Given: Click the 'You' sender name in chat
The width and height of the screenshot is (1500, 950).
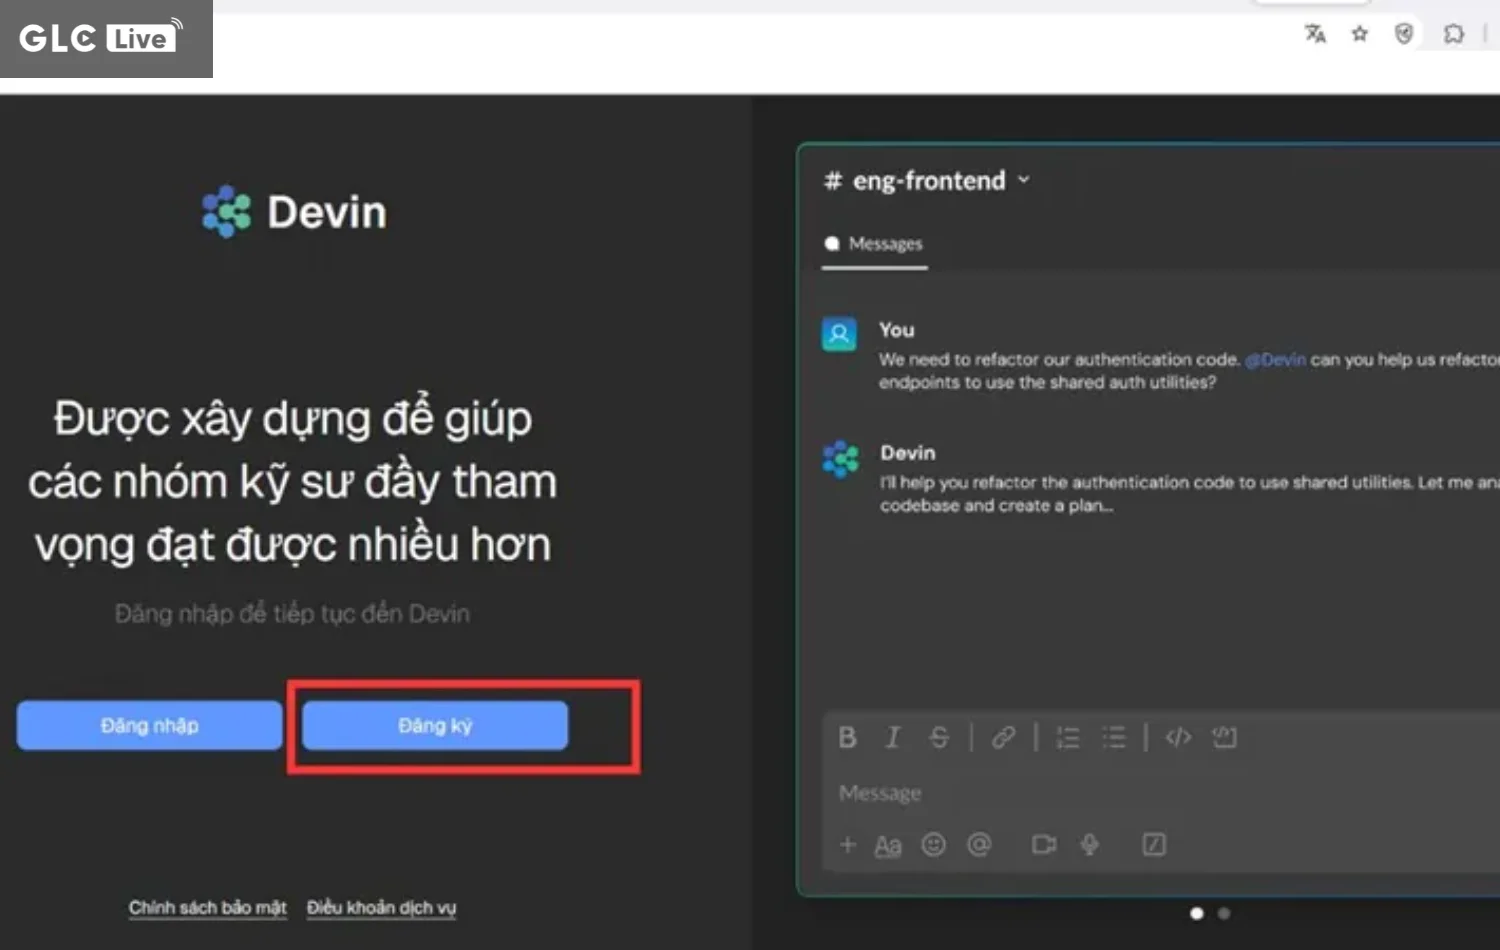Looking at the screenshot, I should (x=896, y=330).
